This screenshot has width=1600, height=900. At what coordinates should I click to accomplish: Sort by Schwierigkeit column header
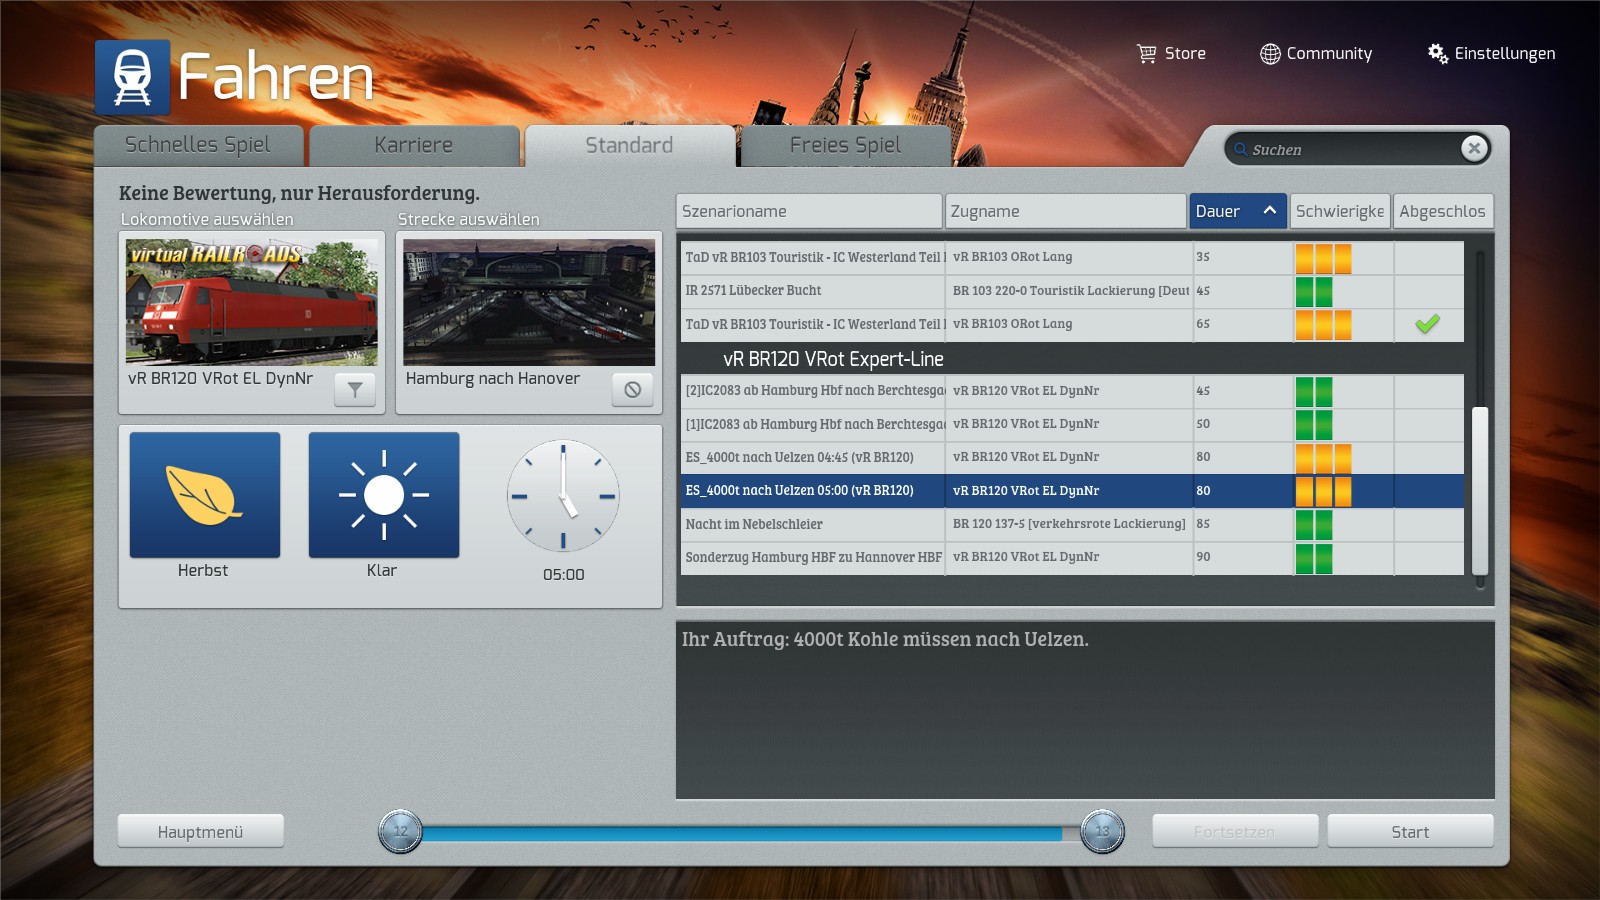1339,211
